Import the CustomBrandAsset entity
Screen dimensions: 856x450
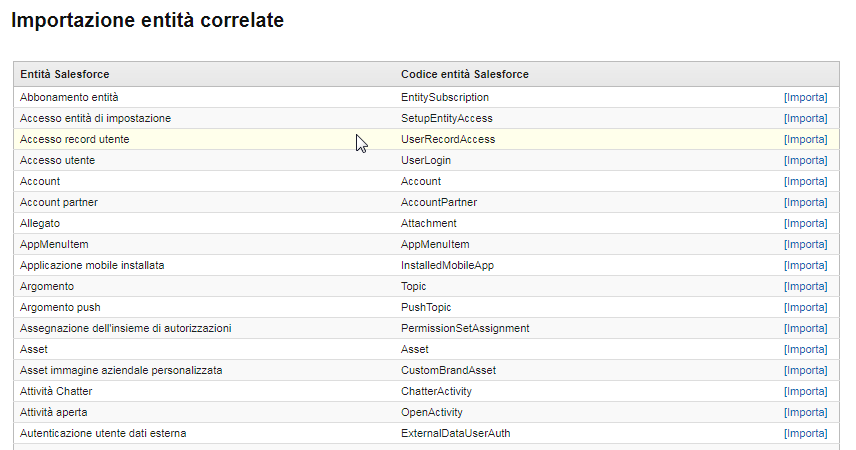pos(806,371)
